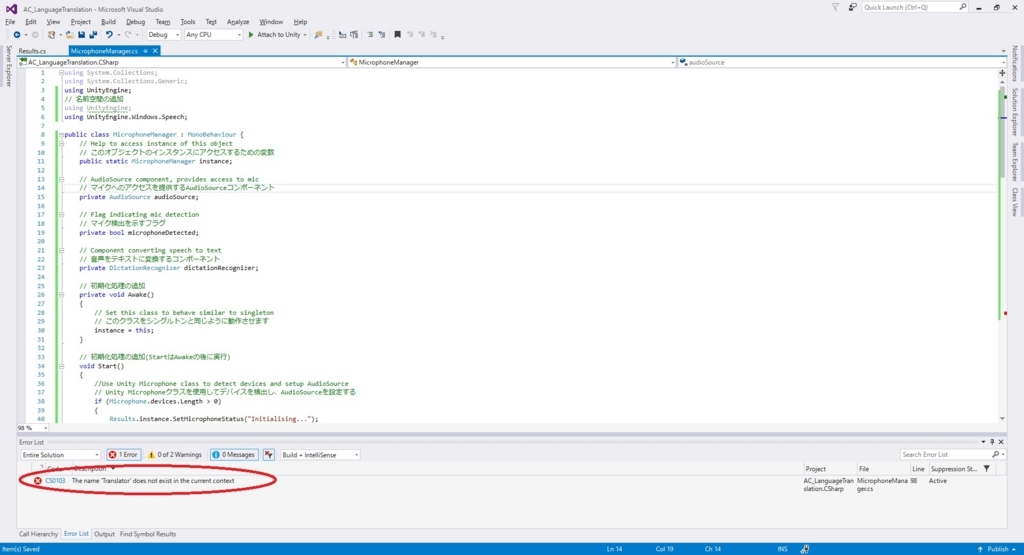Click the Find in Files toolbar icon
The image size is (1024, 555).
(318, 35)
